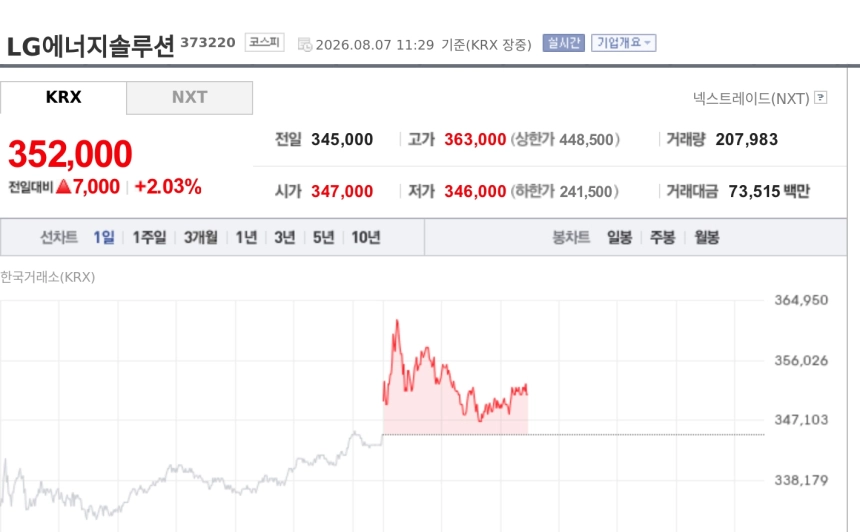Select the 1년 chart range
The height and width of the screenshot is (532, 860).
[246, 237]
